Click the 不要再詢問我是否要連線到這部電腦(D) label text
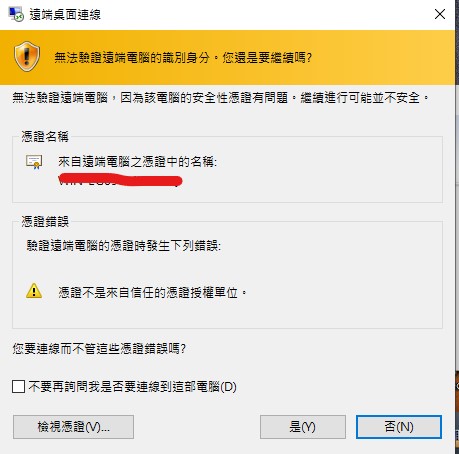 [x=132, y=387]
